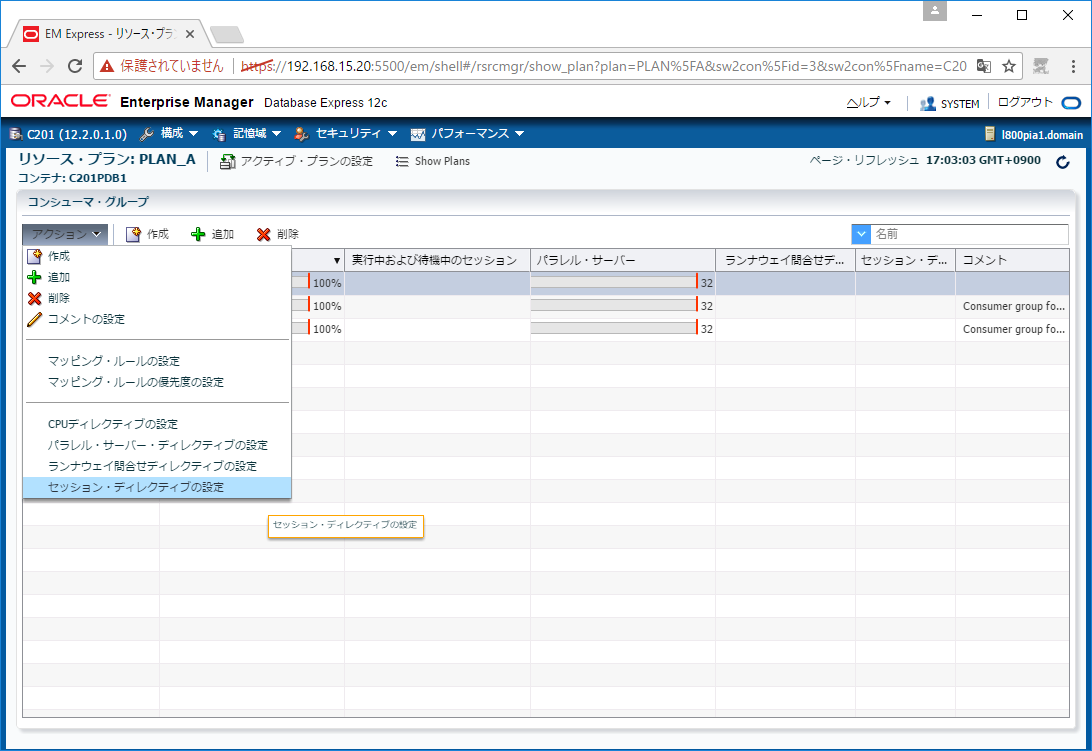1092x751 pixels.
Task: Click ランナウェイ問合せデ... column header
Action: click(x=786, y=260)
